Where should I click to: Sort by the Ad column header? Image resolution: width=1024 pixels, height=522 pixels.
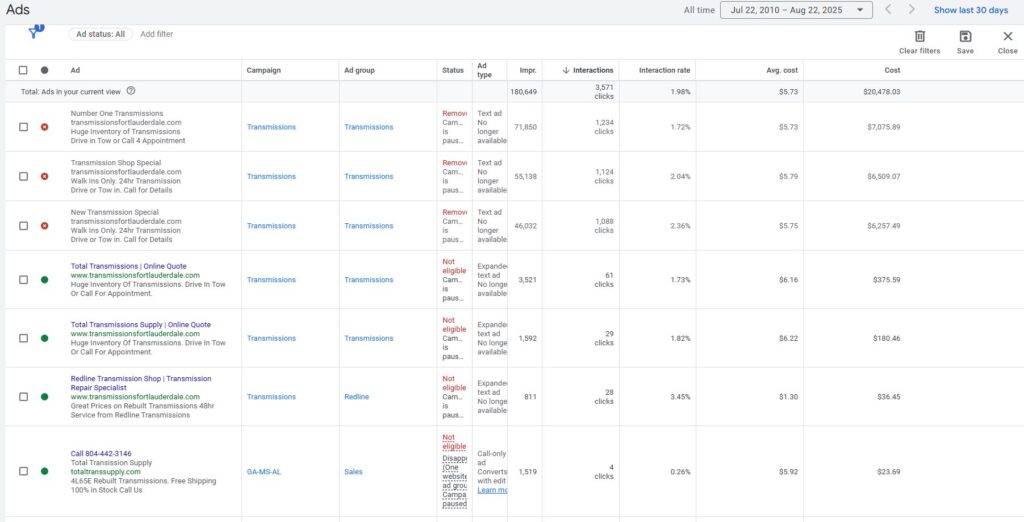[75, 70]
